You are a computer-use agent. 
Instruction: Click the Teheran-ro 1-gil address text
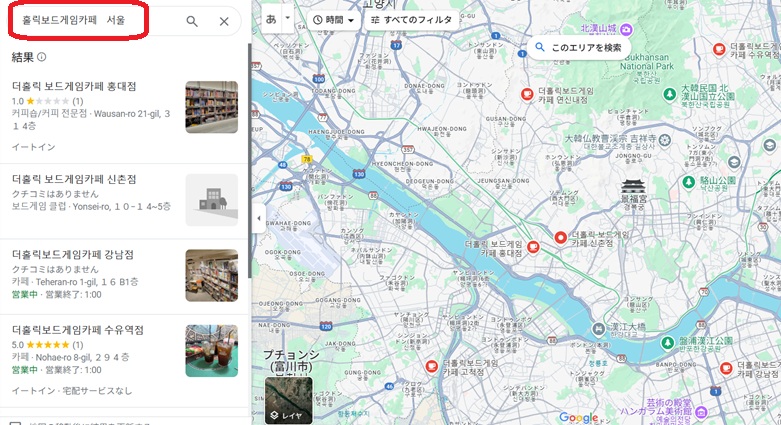pos(87,282)
